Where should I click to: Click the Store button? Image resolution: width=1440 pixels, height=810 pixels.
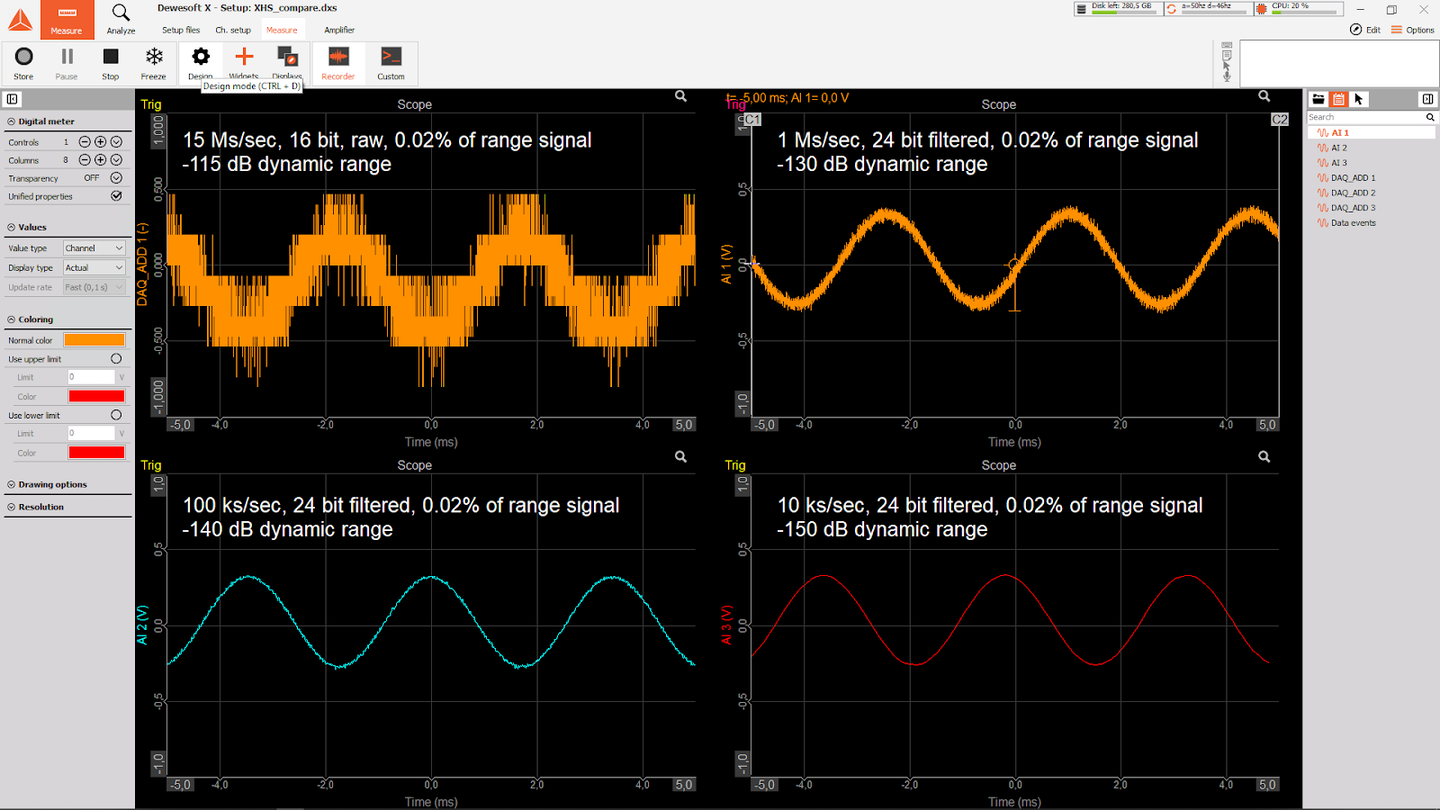click(x=23, y=61)
